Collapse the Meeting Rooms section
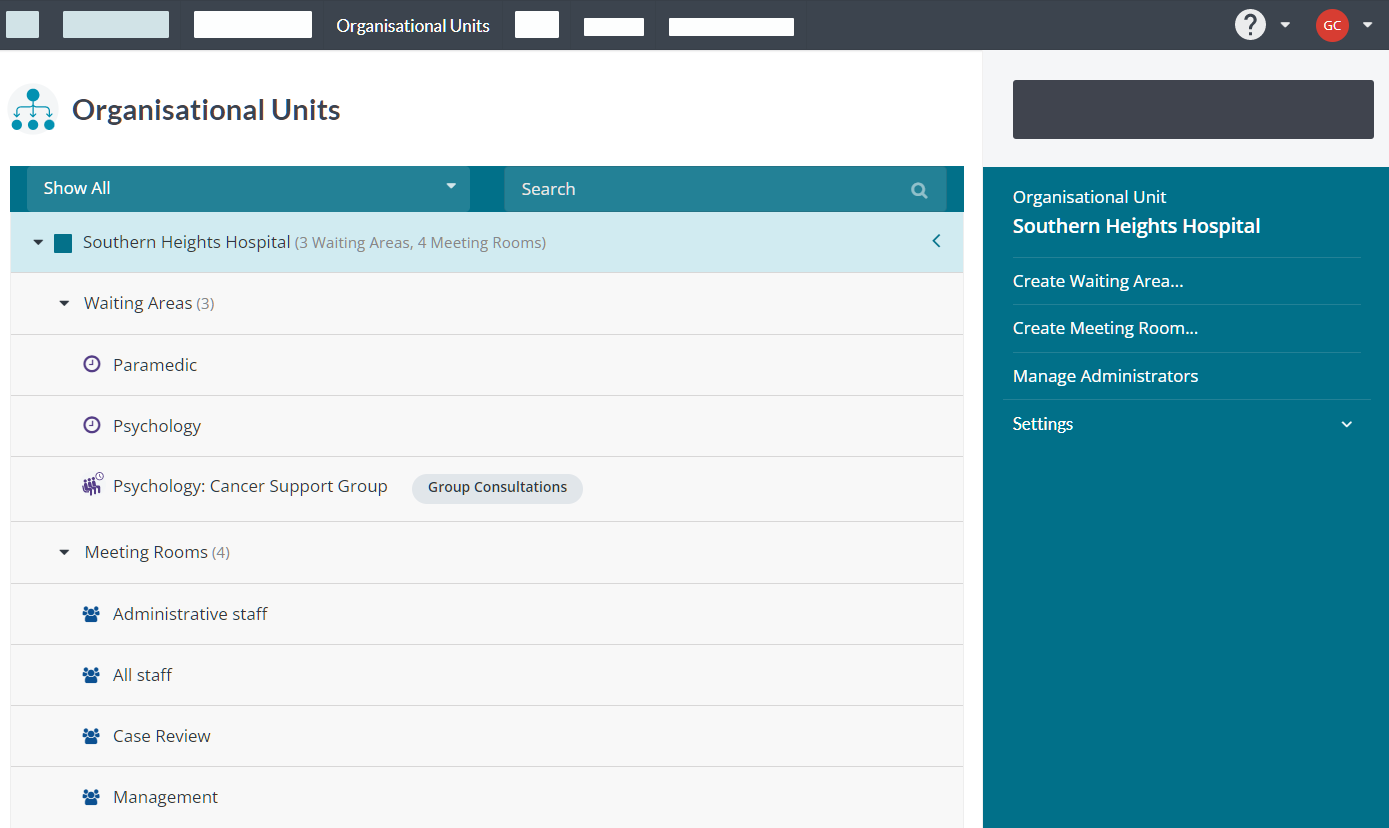The width and height of the screenshot is (1389, 828). (x=63, y=551)
